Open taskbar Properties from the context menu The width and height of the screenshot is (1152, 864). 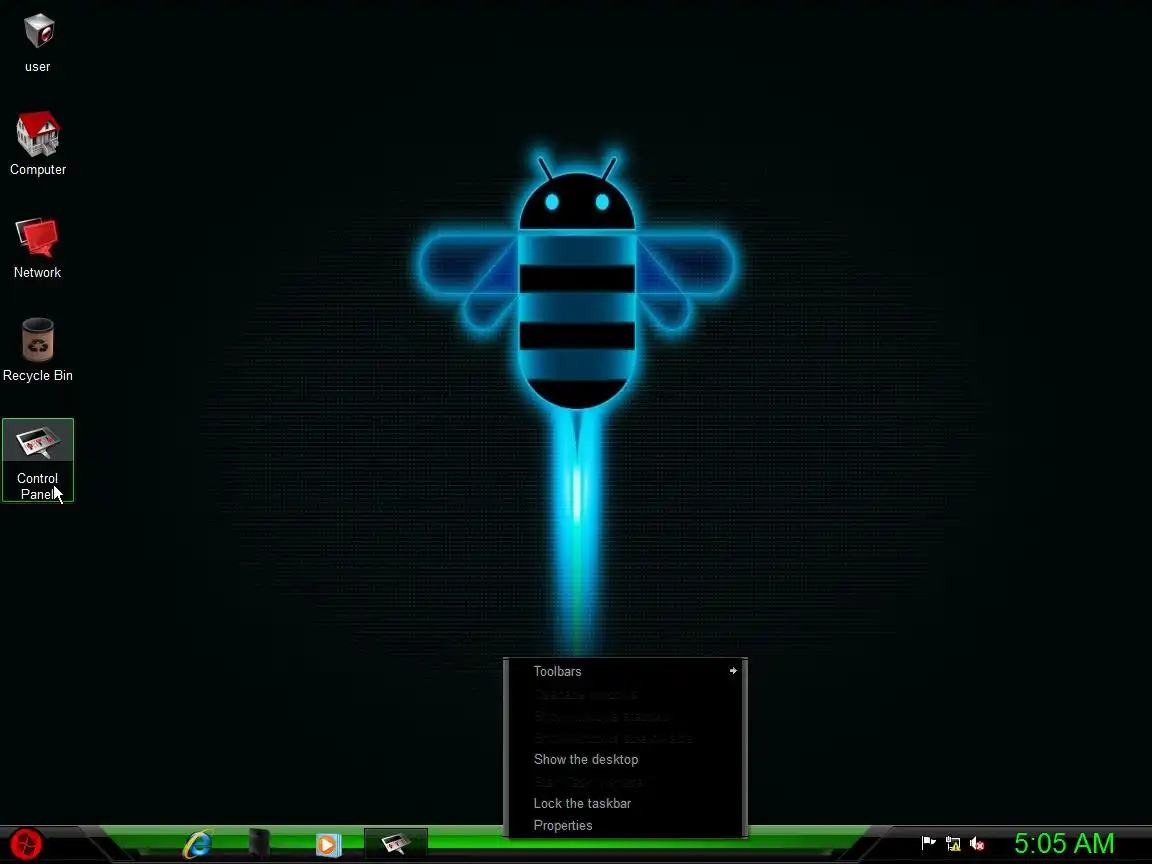[x=626, y=826]
